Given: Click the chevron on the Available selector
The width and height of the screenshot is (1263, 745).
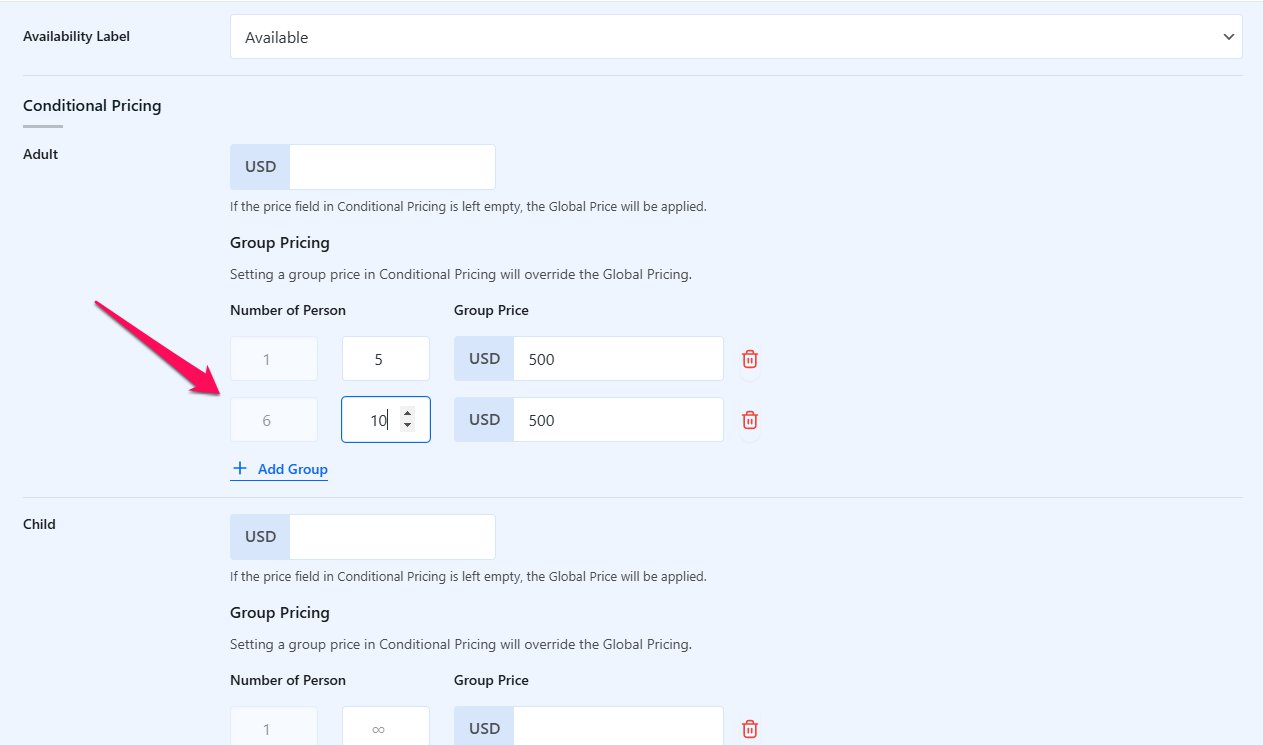Looking at the screenshot, I should [1228, 36].
